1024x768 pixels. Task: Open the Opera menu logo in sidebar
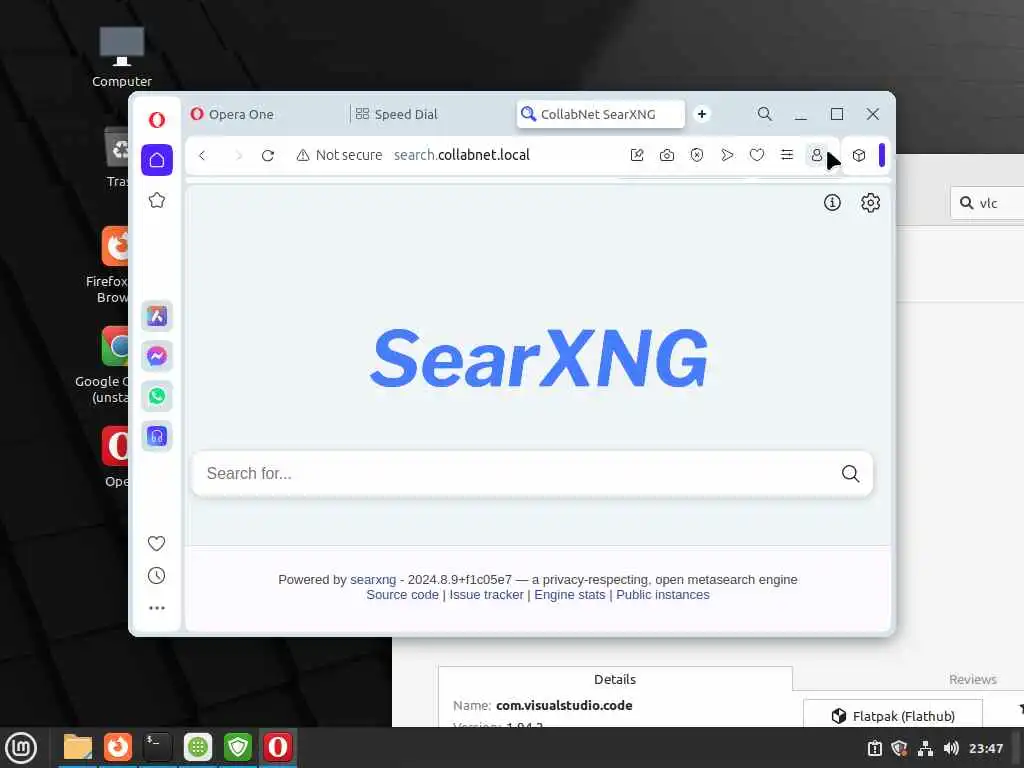point(157,120)
